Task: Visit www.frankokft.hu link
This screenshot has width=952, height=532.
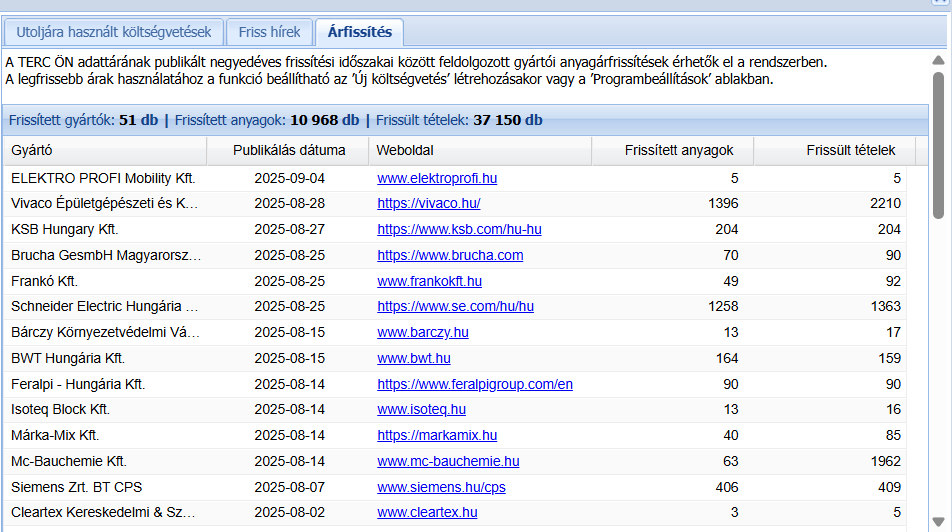Action: [x=429, y=282]
